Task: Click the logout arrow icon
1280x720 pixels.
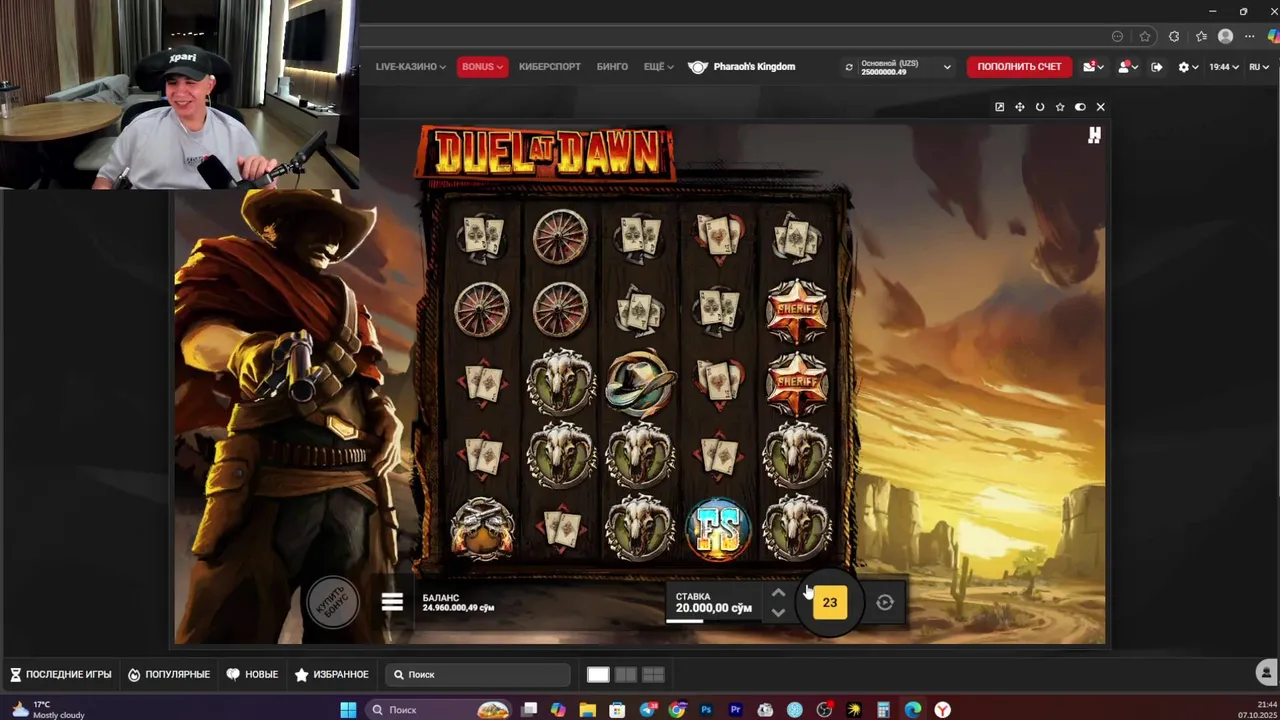Action: (1157, 67)
